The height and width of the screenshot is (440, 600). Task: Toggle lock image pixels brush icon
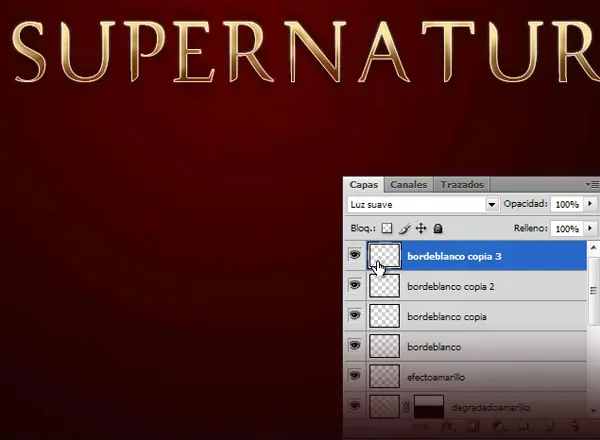(404, 228)
